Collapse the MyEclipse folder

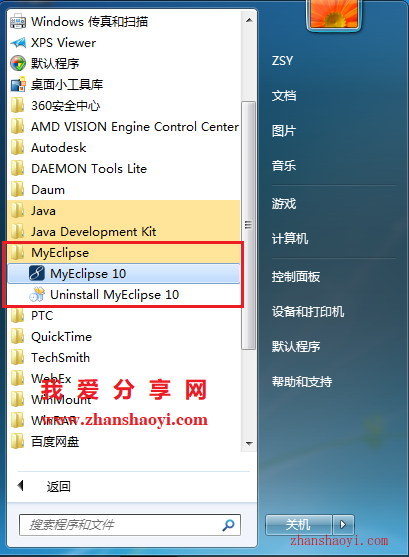click(x=123, y=253)
